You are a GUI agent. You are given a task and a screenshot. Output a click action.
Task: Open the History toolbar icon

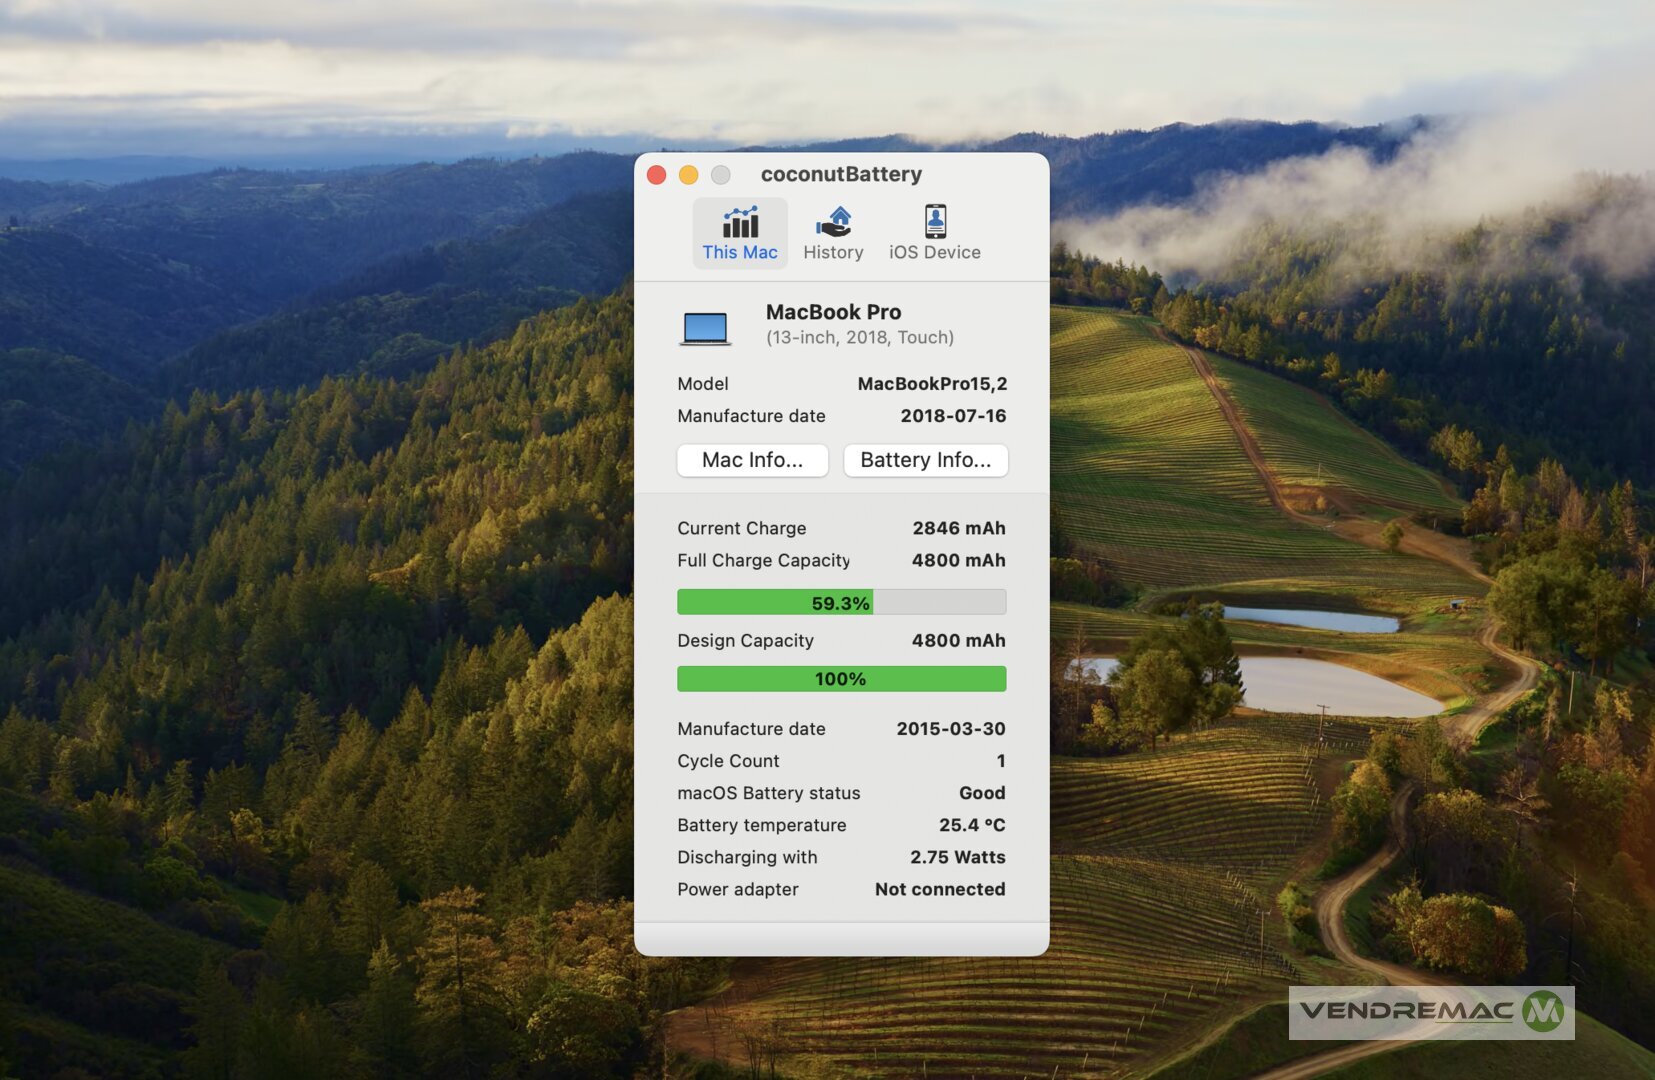(833, 222)
